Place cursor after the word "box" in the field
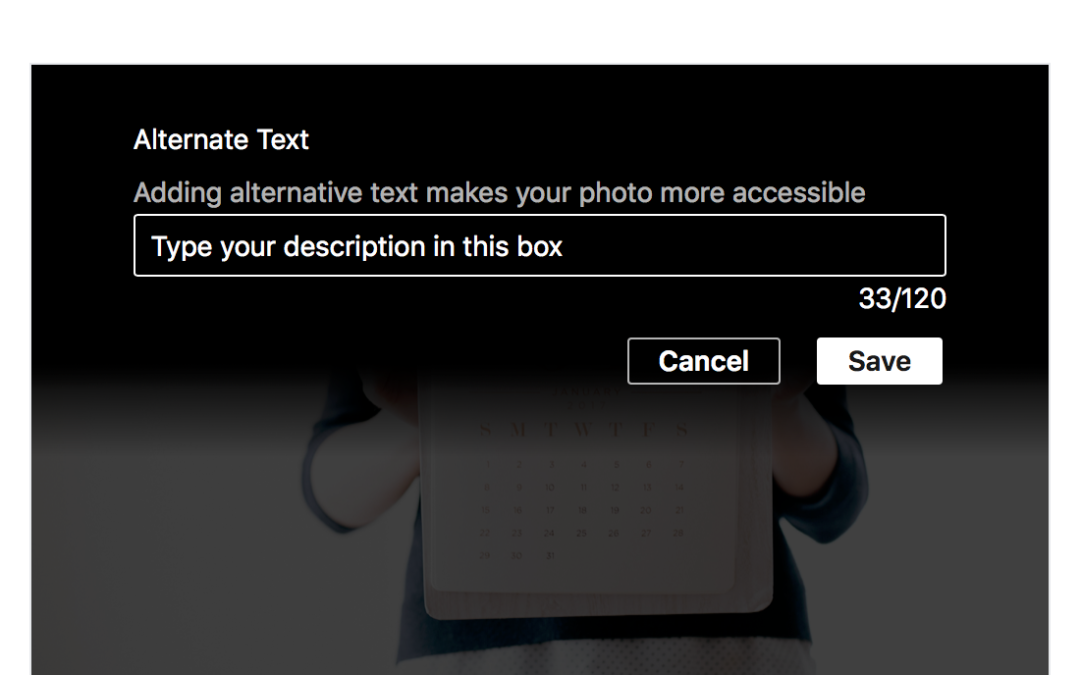This screenshot has height=675, width=1080. pos(564,246)
